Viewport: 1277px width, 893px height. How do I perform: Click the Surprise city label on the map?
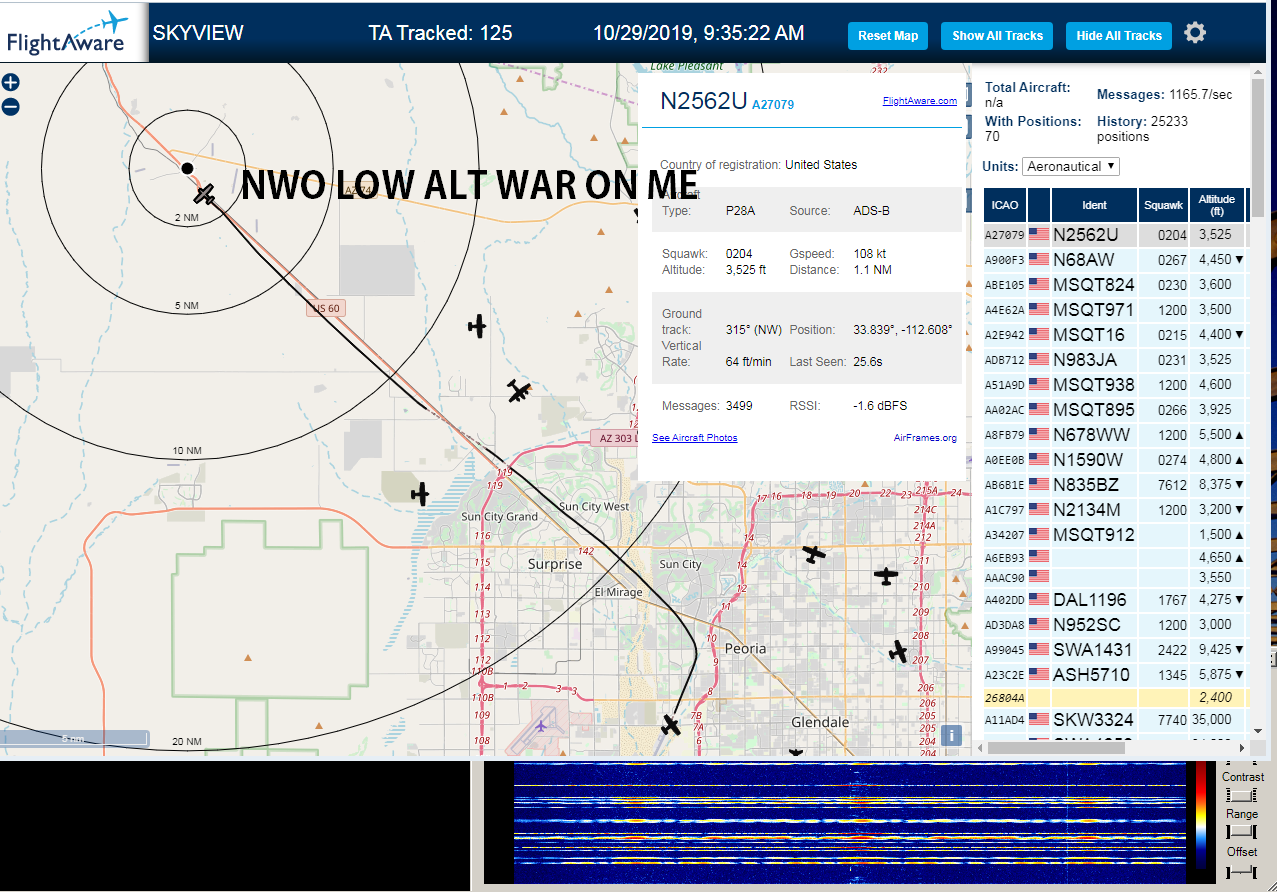[555, 564]
